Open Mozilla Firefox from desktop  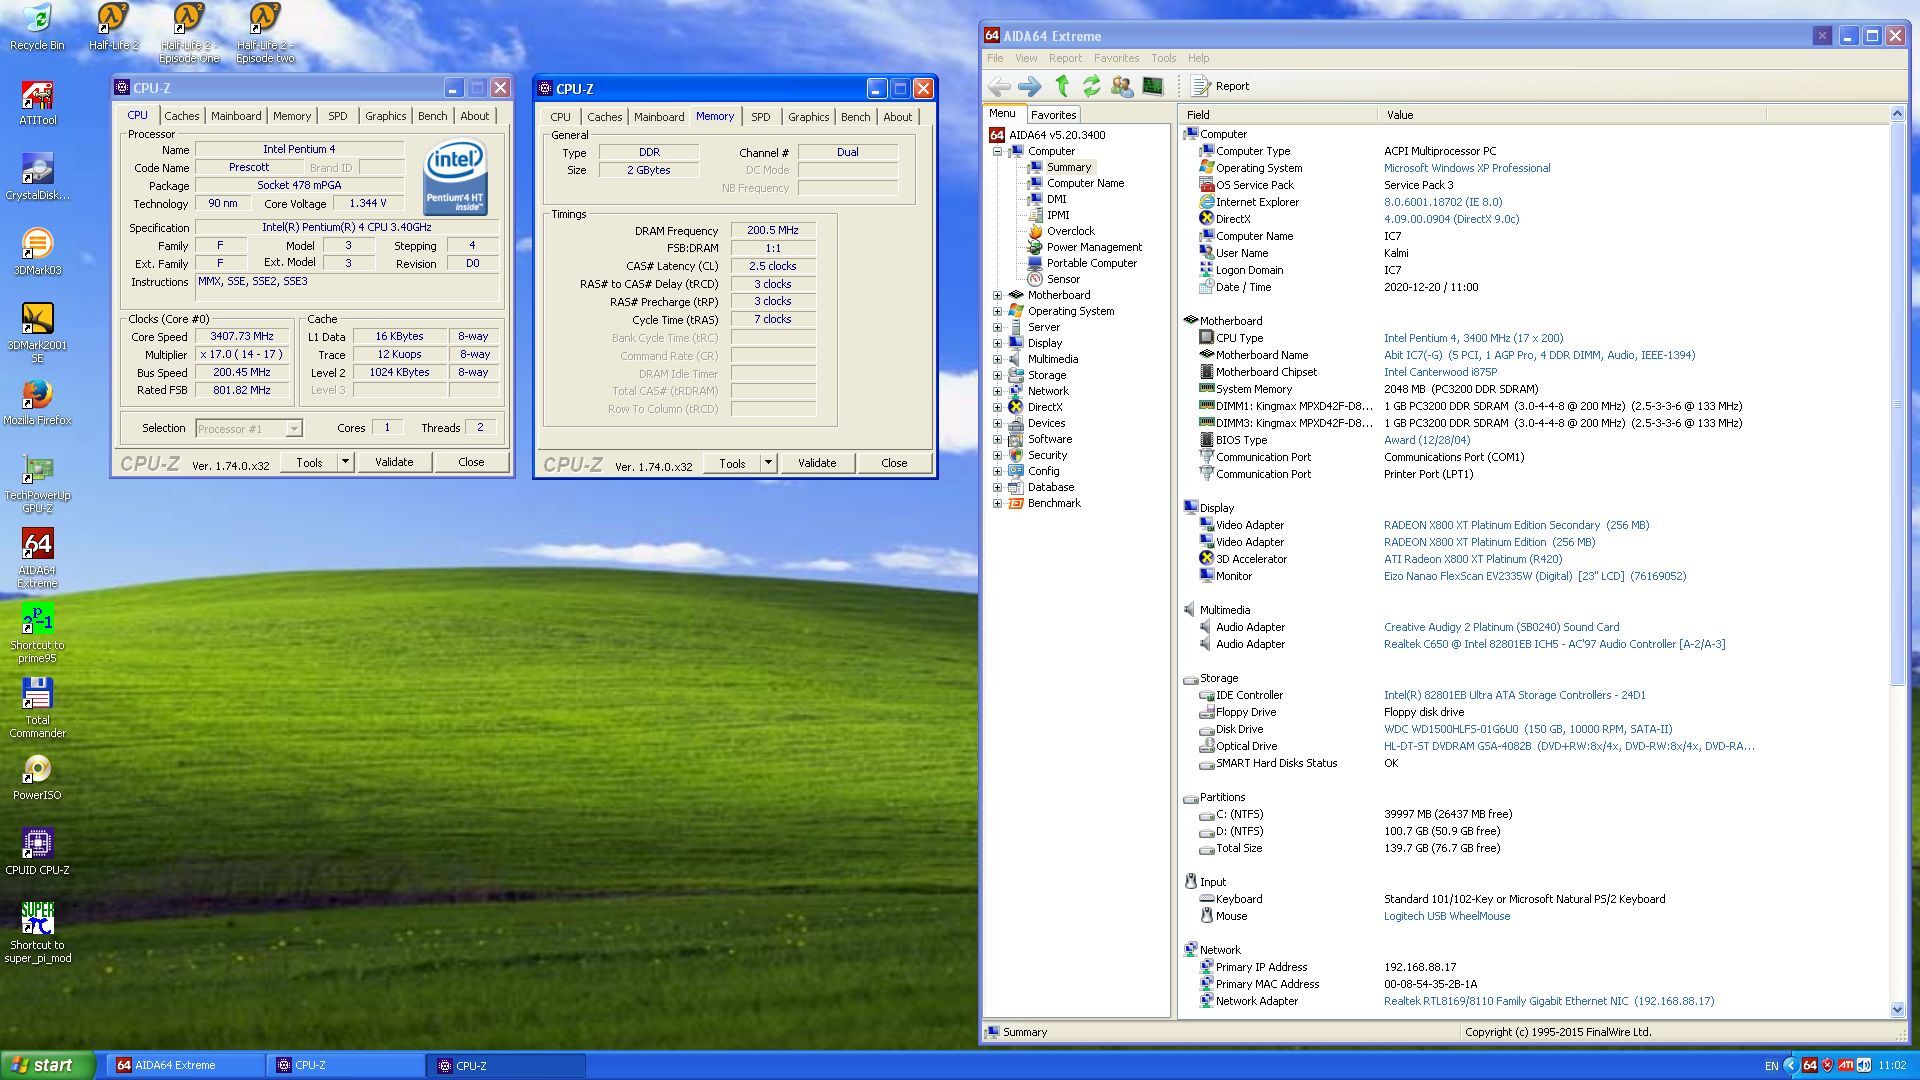(x=37, y=403)
